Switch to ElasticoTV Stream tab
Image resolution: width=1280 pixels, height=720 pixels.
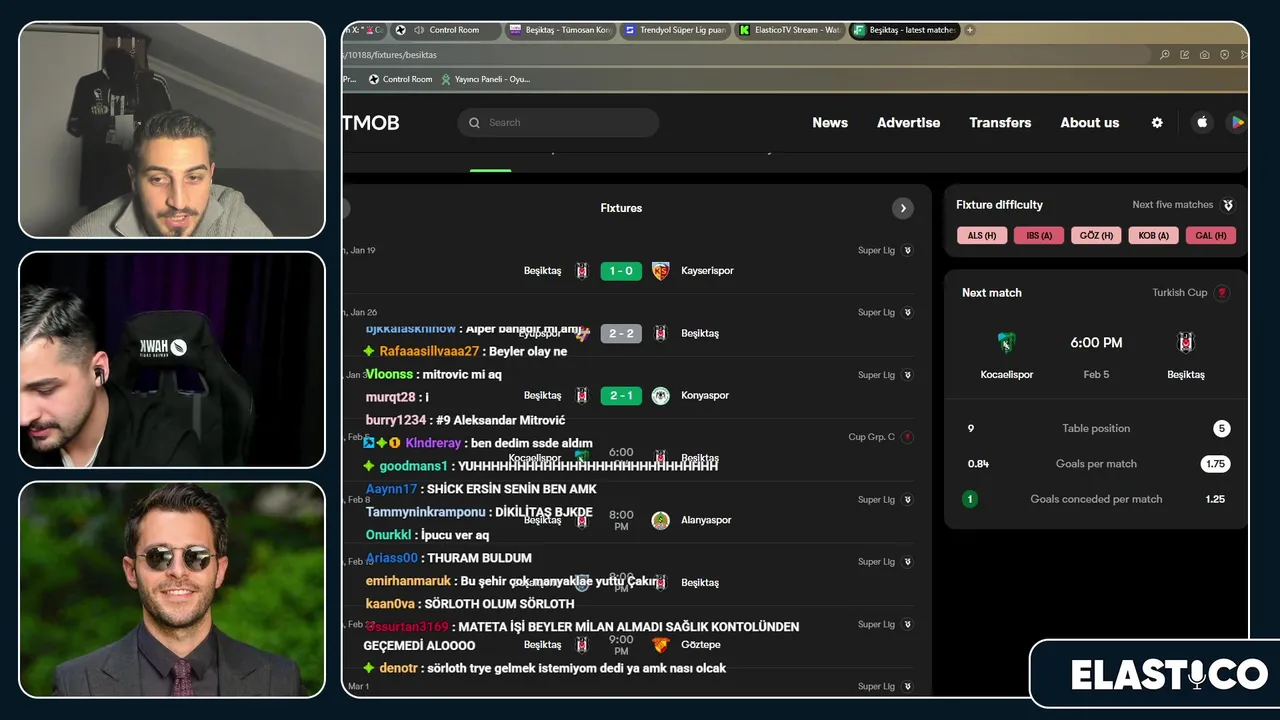(x=791, y=30)
